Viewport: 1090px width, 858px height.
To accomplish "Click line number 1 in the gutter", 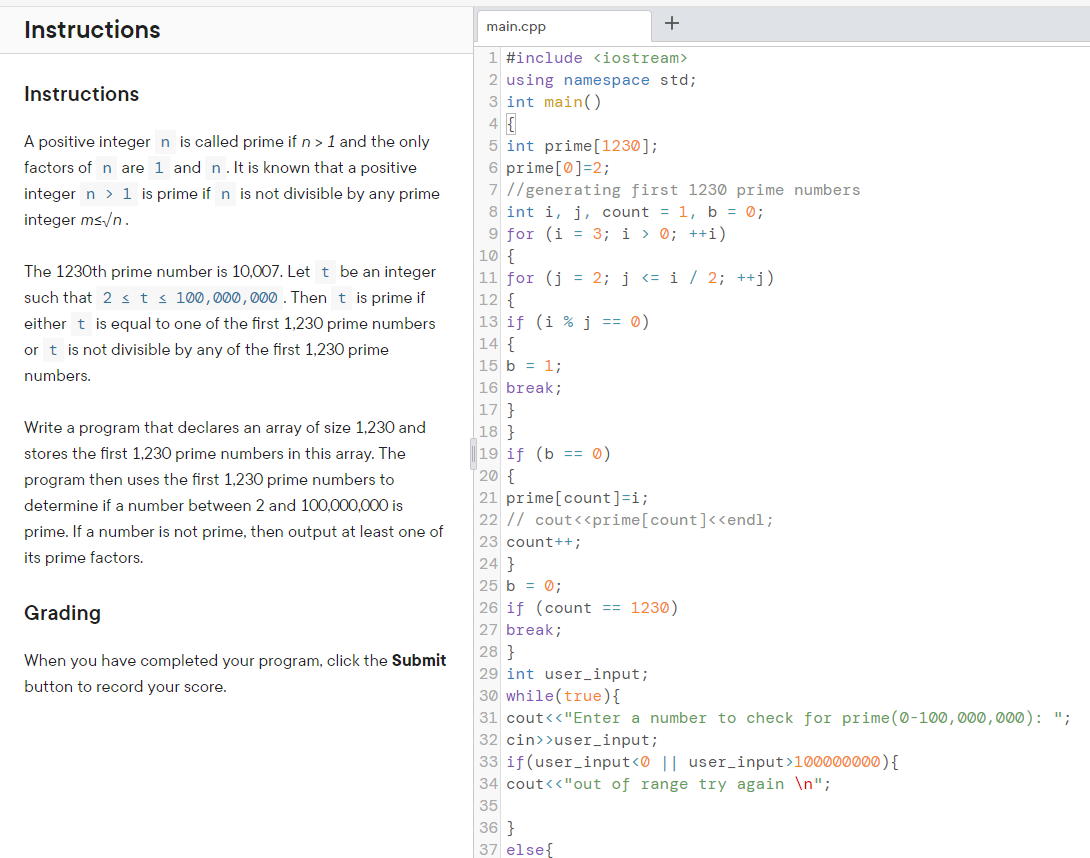I will pos(492,57).
